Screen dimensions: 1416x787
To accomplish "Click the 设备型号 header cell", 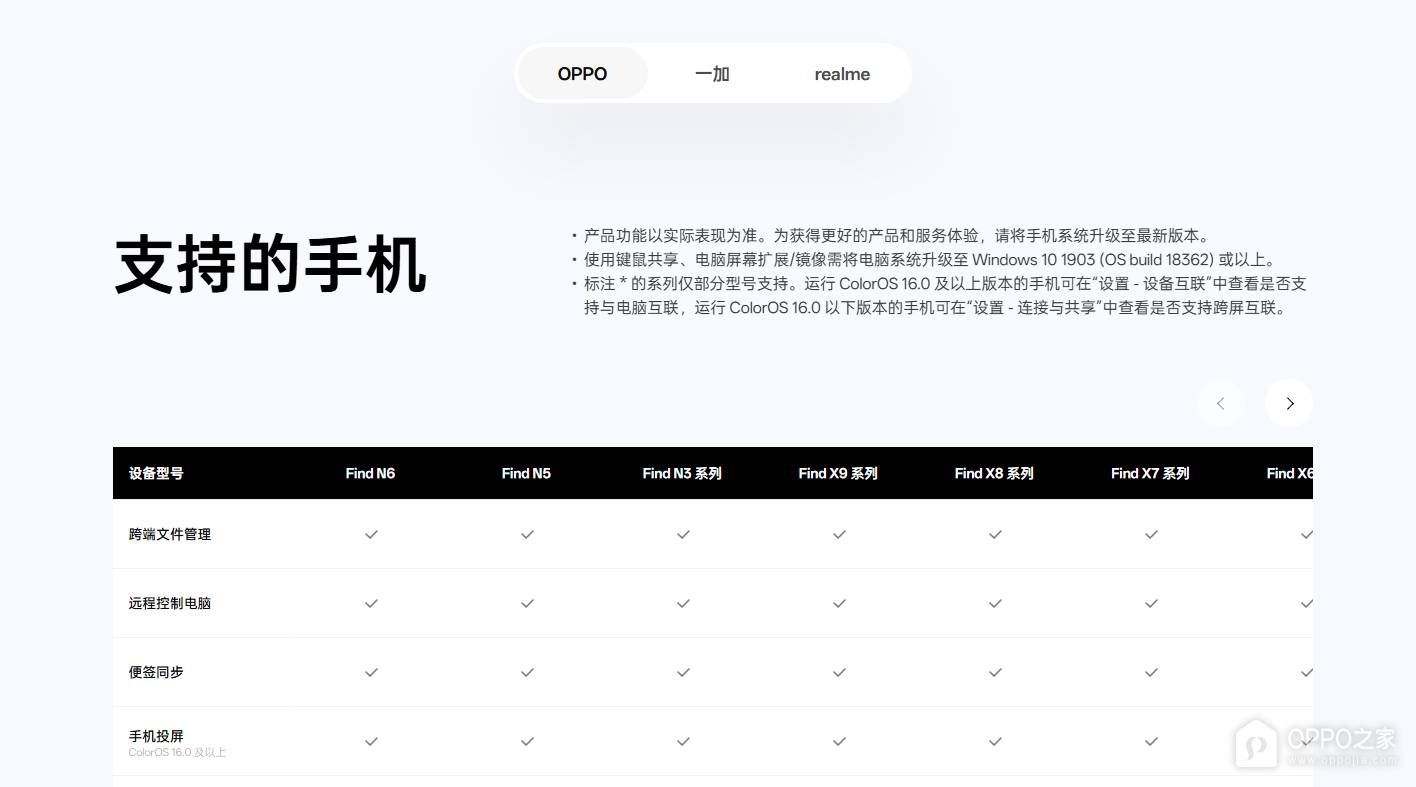I will 156,473.
